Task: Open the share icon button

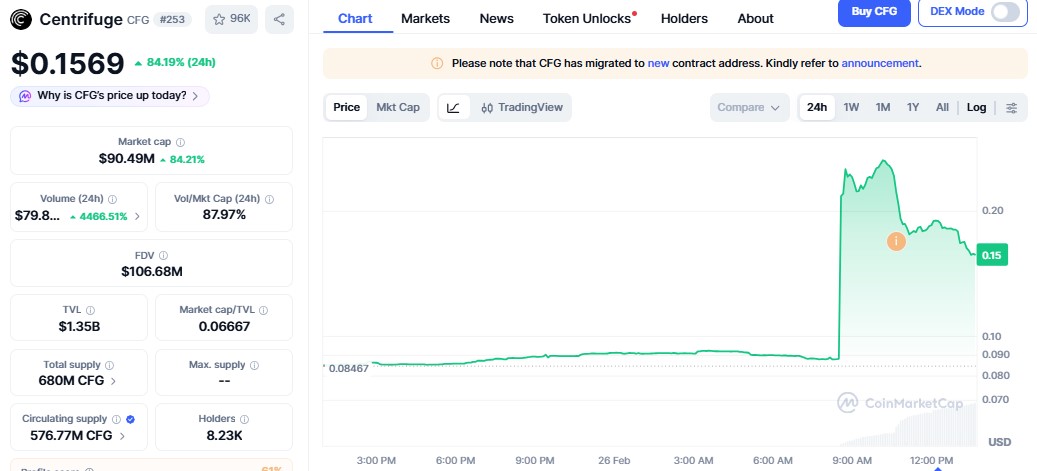Action: (279, 19)
